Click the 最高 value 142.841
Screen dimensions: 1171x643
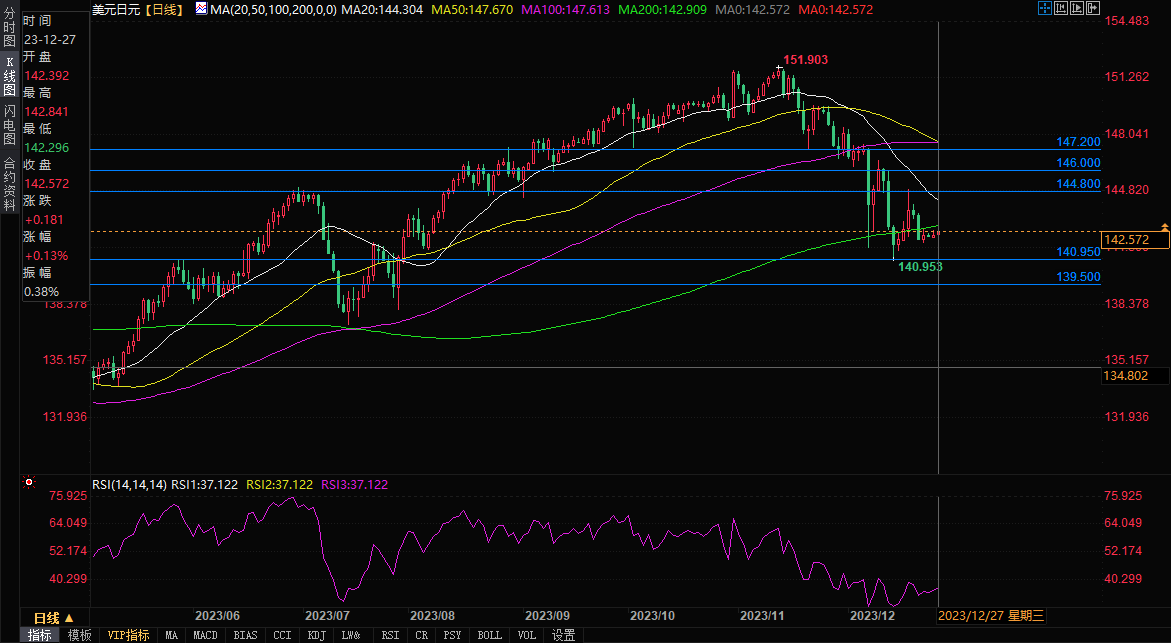pyautogui.click(x=46, y=111)
